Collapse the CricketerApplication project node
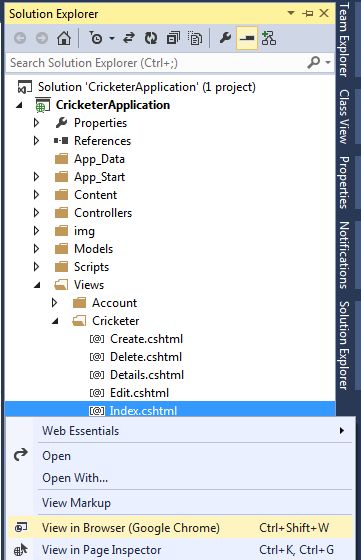This screenshot has width=361, height=560. point(19,105)
